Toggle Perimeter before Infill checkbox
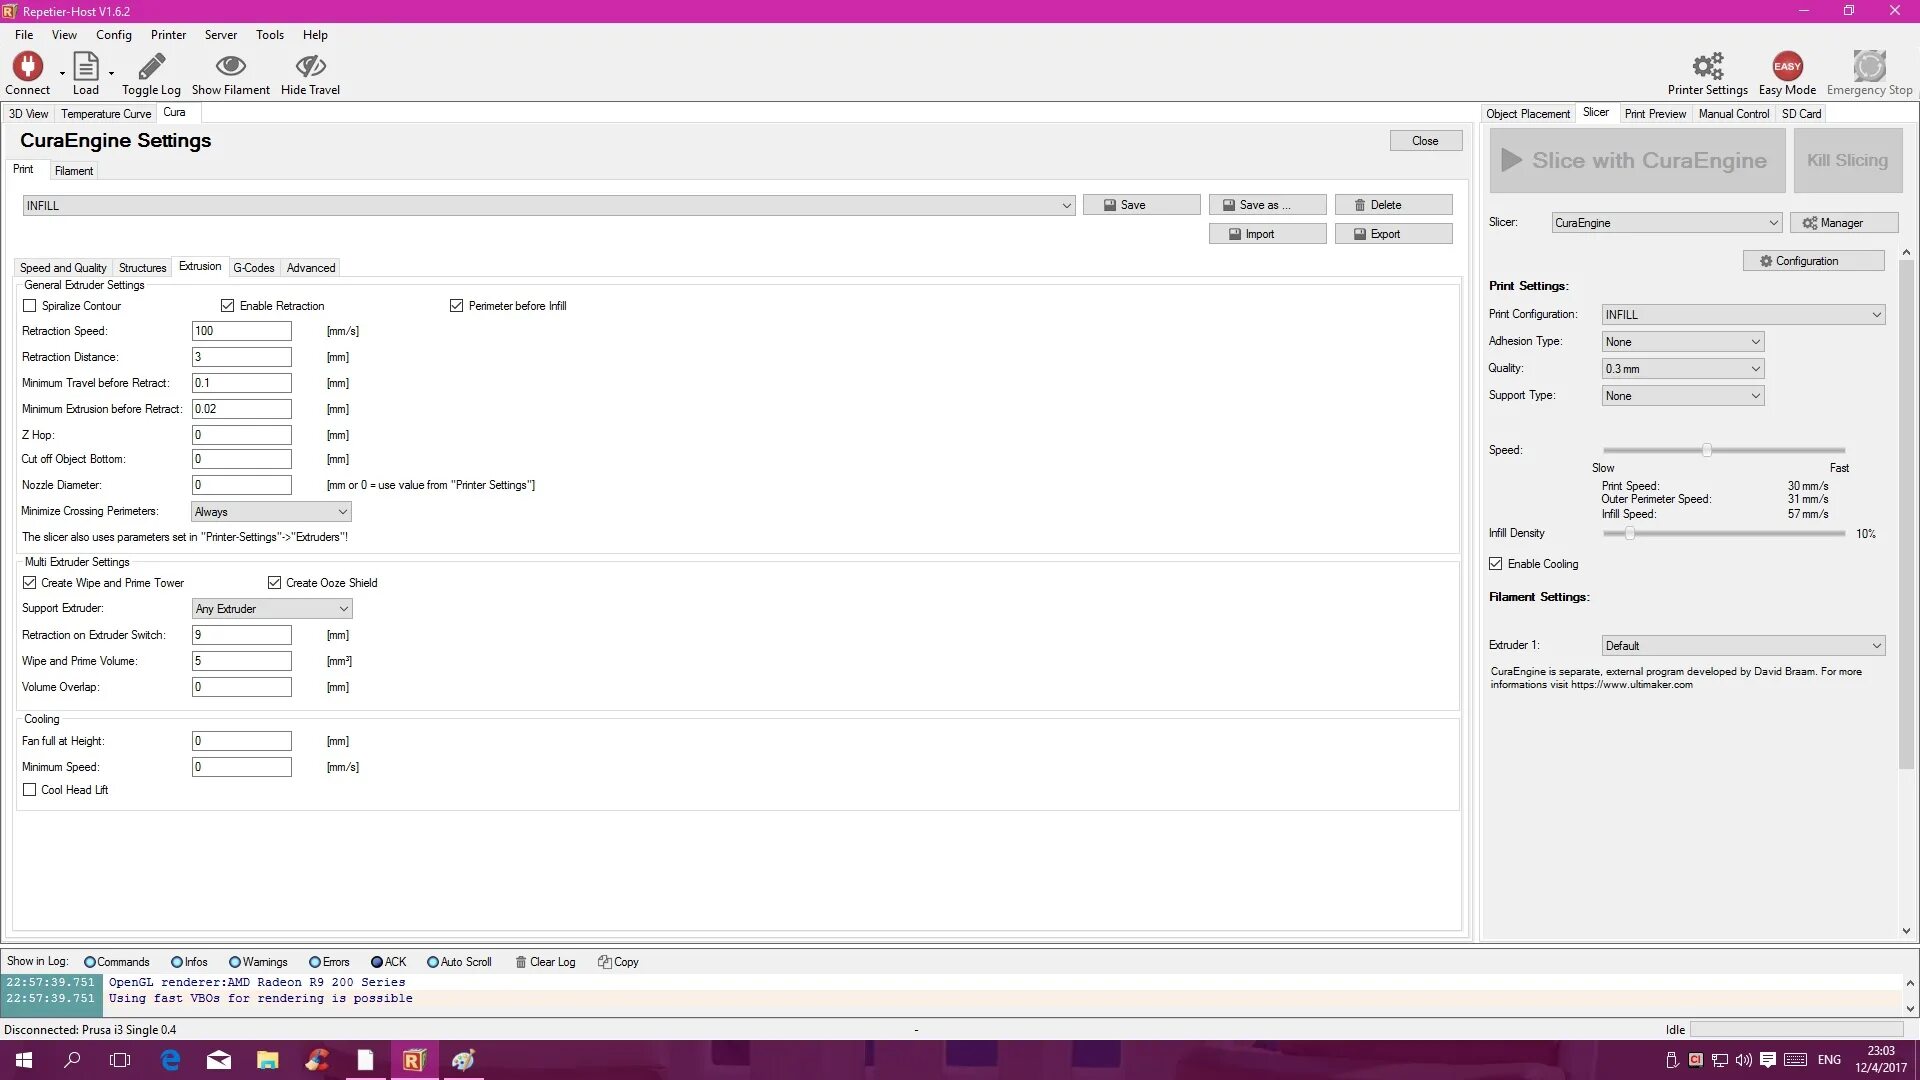This screenshot has width=1920, height=1080. tap(456, 305)
